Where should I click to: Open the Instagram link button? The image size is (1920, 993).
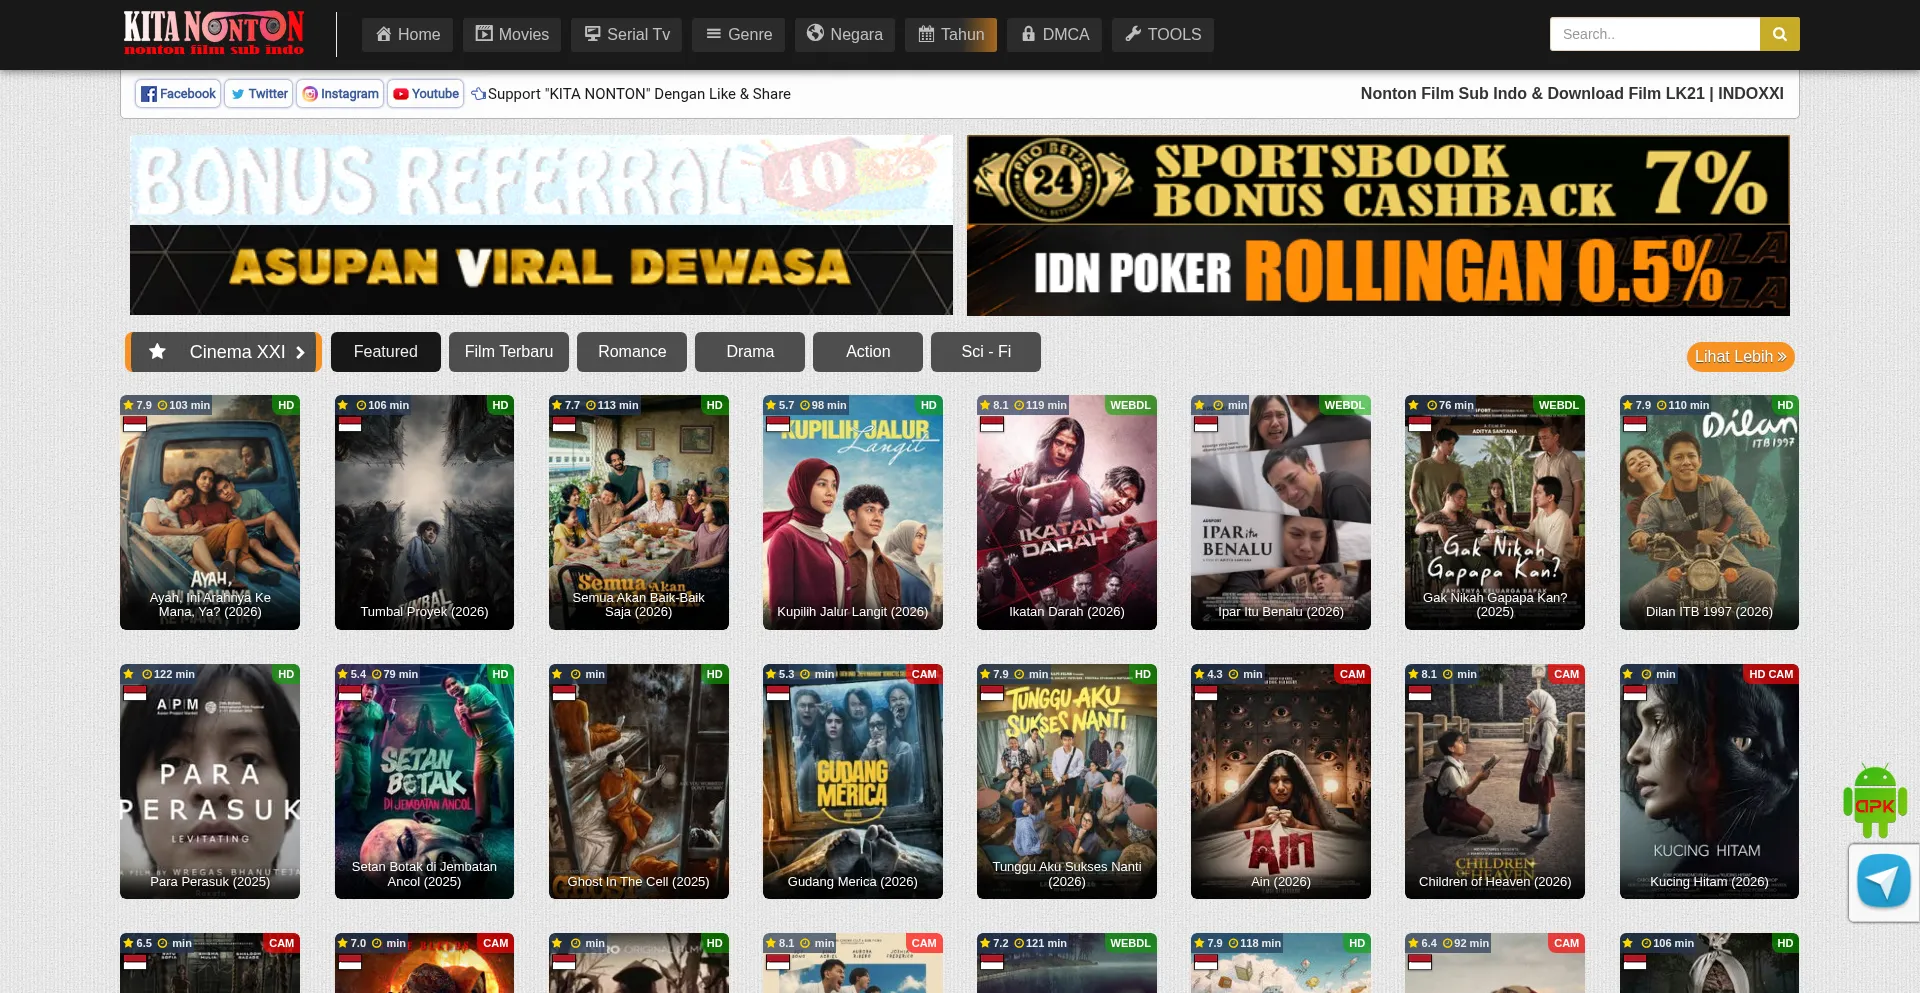click(x=340, y=94)
